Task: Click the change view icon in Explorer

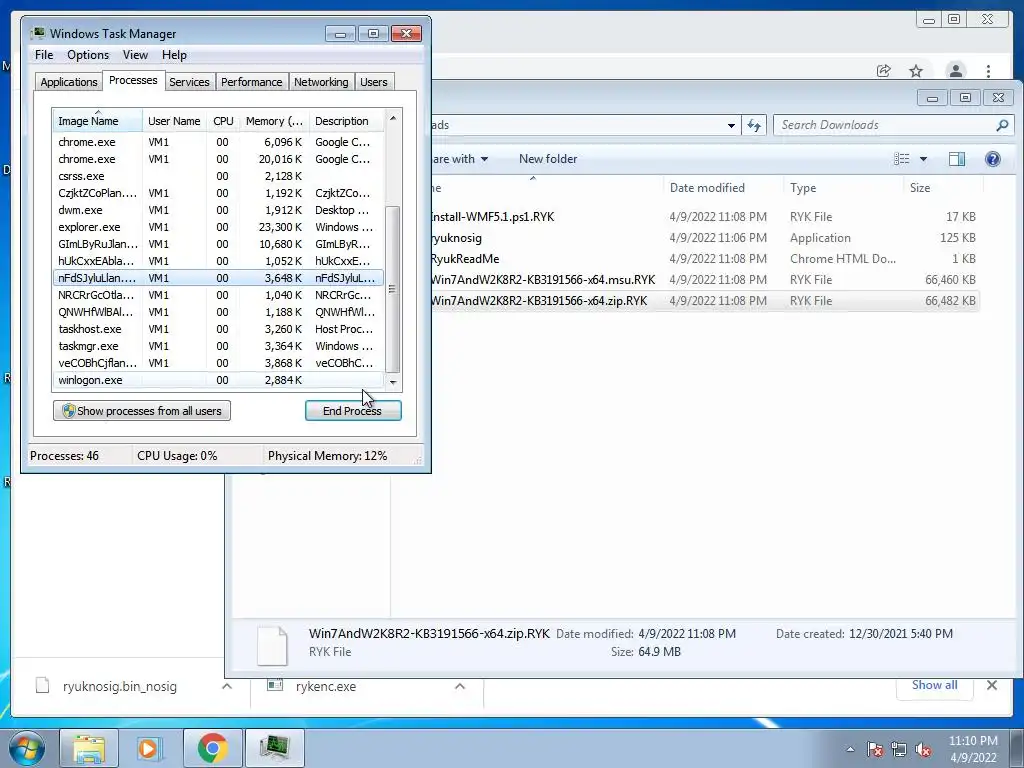Action: coord(902,159)
